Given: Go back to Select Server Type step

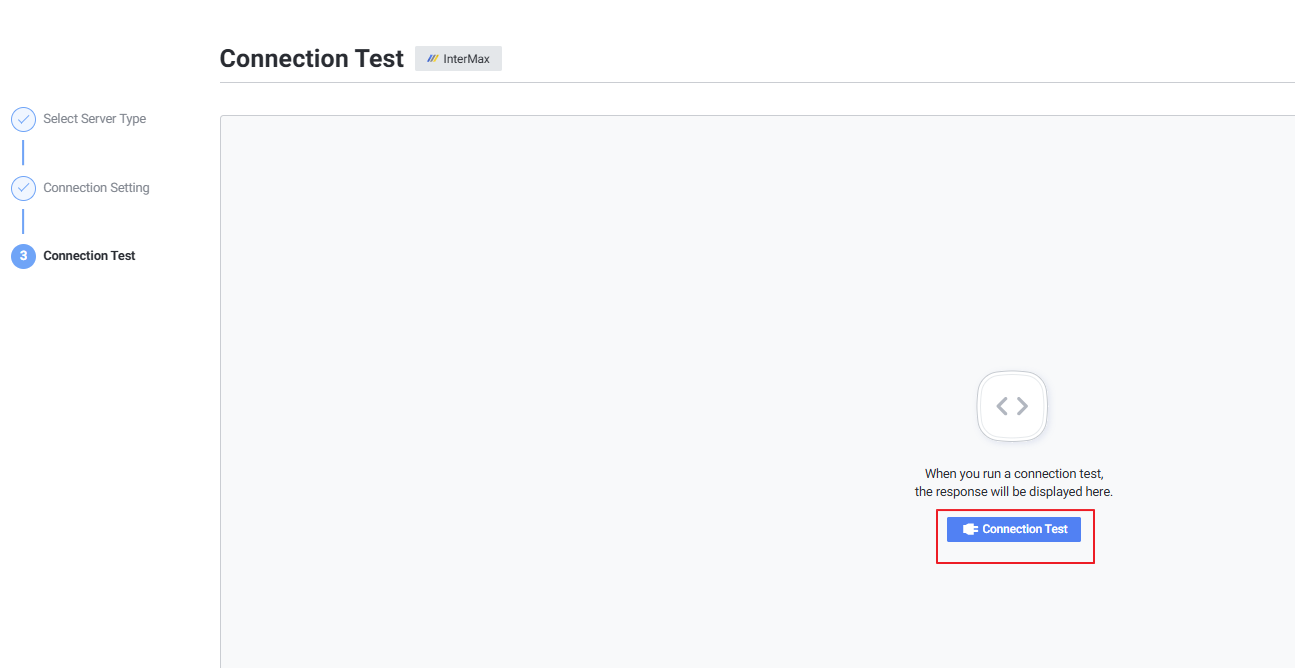Looking at the screenshot, I should (94, 119).
